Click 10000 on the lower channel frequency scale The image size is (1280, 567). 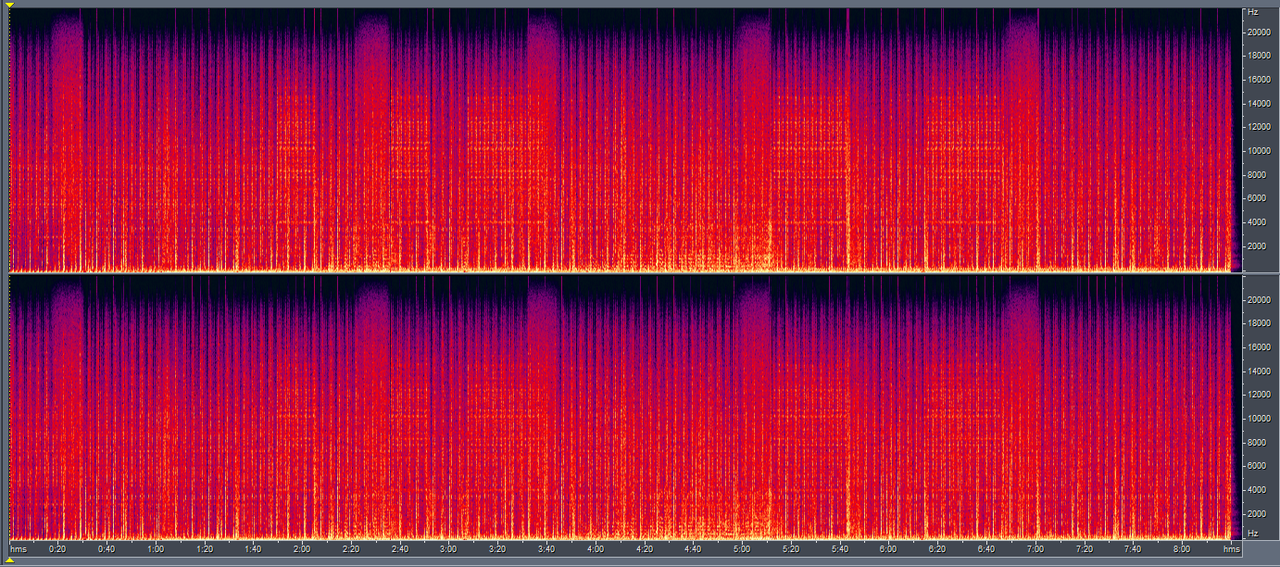tap(1258, 418)
